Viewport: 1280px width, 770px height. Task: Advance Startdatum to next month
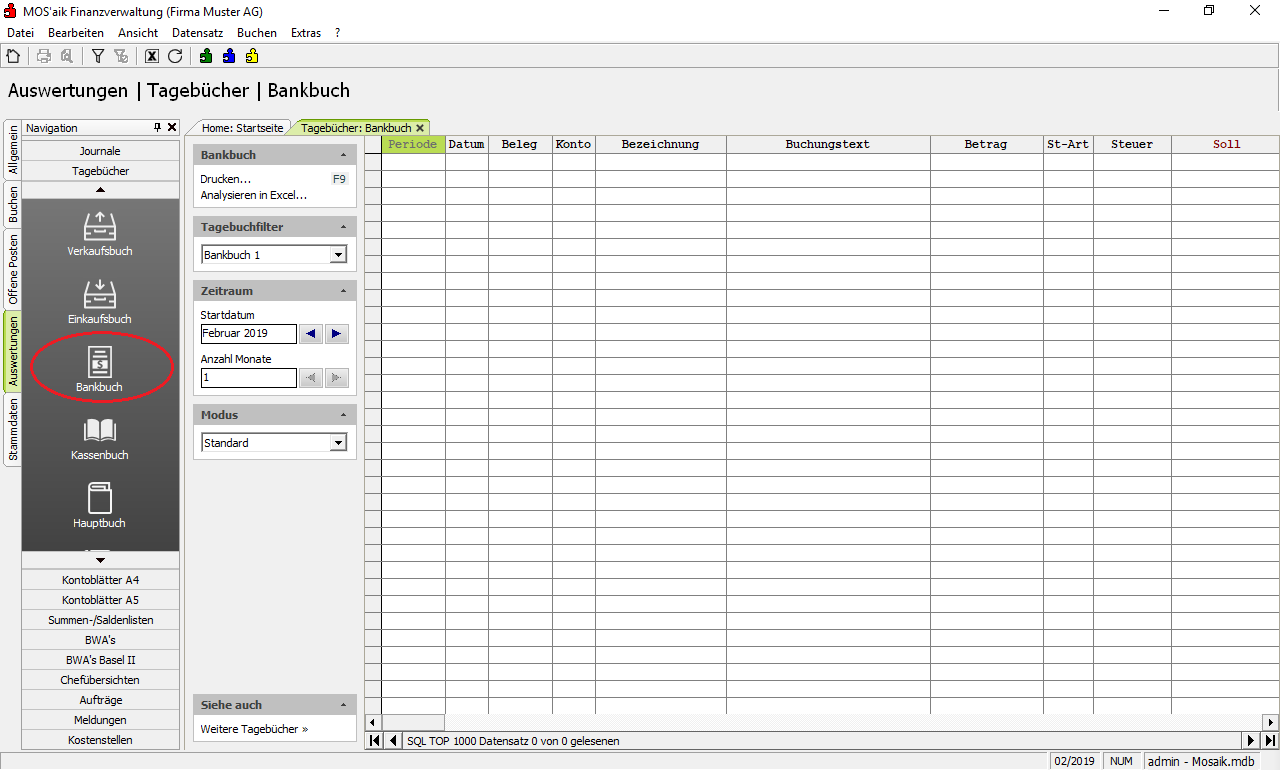(x=336, y=334)
